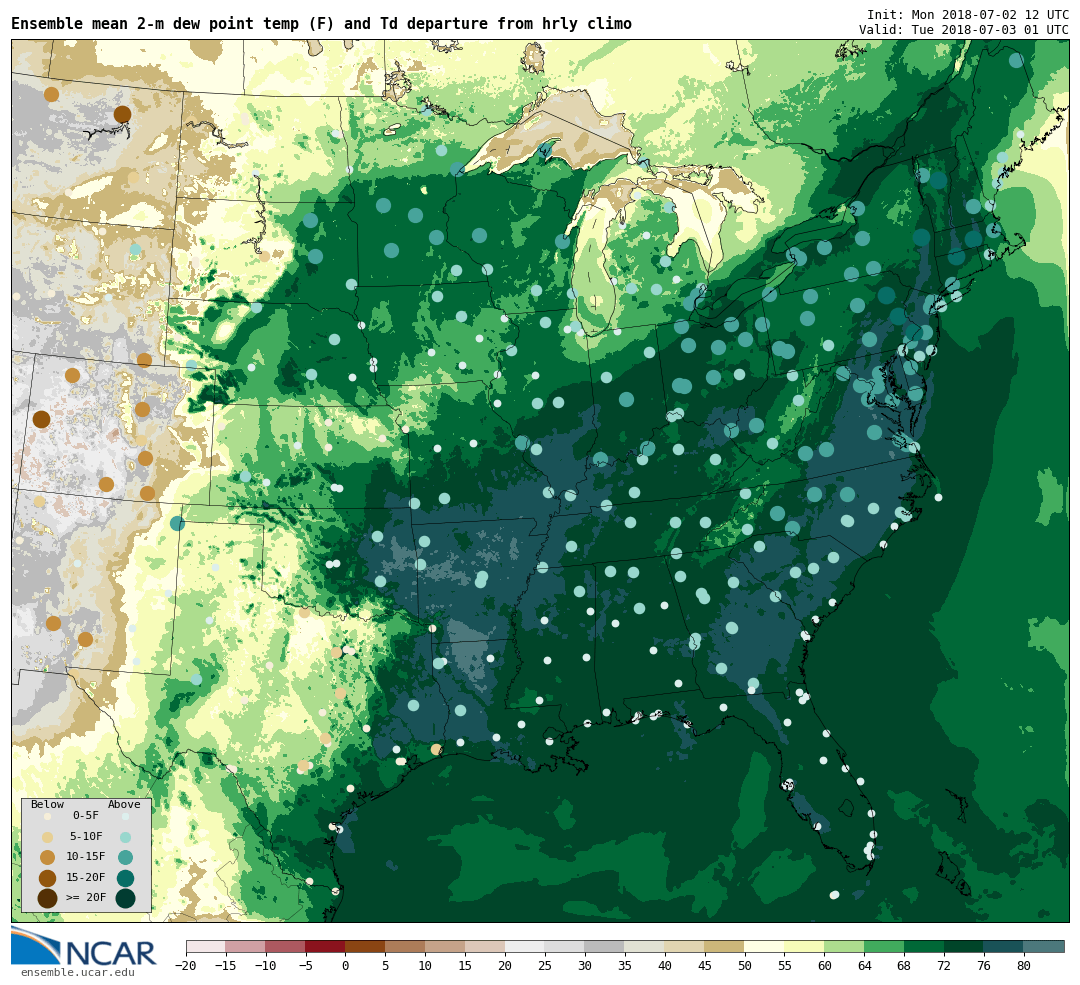This screenshot has width=1080, height=985.
Task: Select the Below 10-15F legend circle
Action: (x=48, y=858)
